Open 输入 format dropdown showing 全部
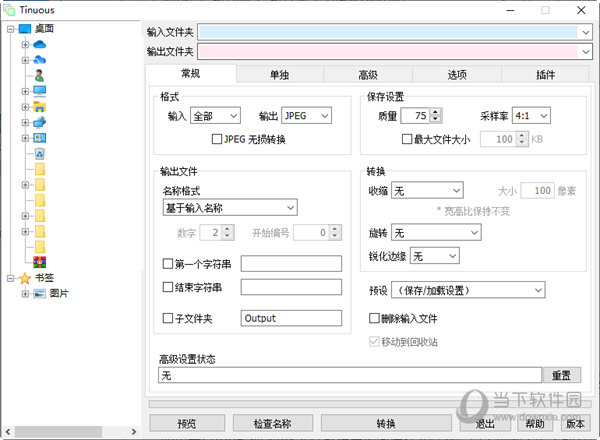 (215, 116)
